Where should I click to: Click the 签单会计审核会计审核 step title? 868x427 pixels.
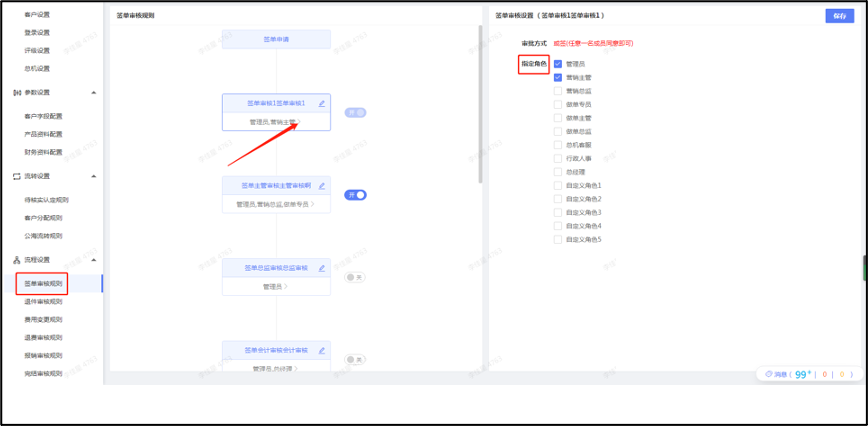[x=276, y=351]
